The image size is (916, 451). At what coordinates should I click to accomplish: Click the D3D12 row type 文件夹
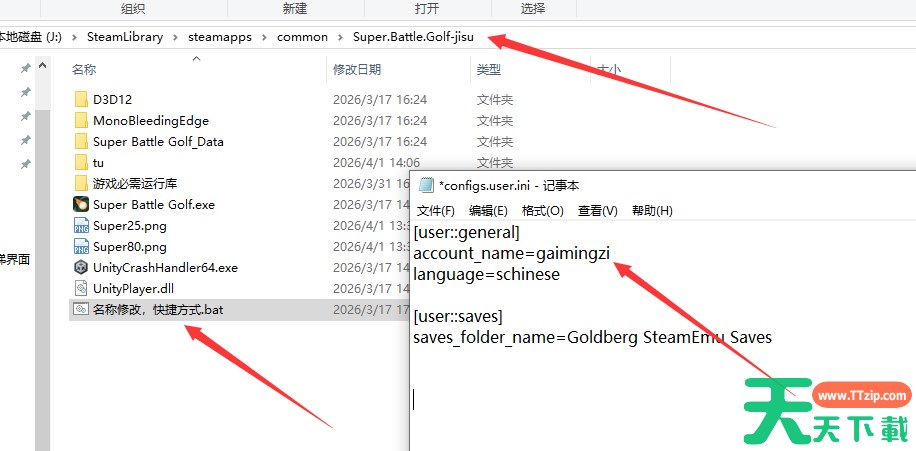(495, 100)
